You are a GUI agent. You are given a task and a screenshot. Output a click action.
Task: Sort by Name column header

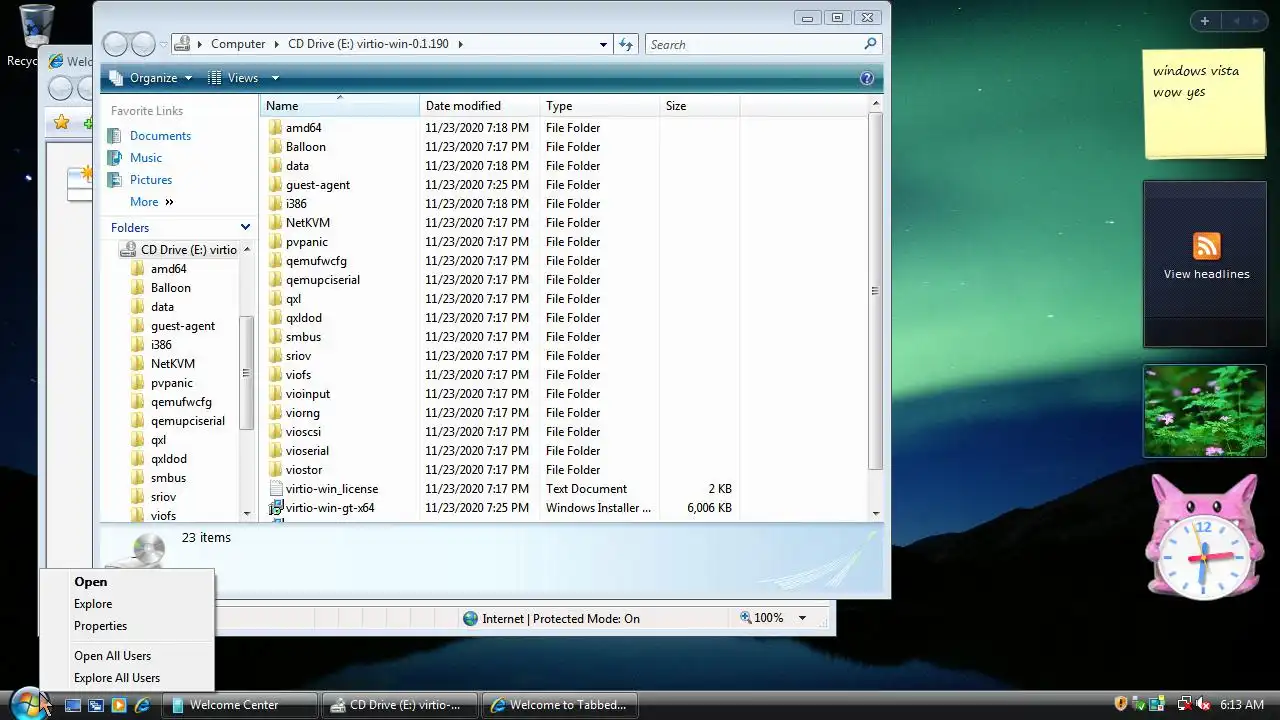(x=340, y=106)
